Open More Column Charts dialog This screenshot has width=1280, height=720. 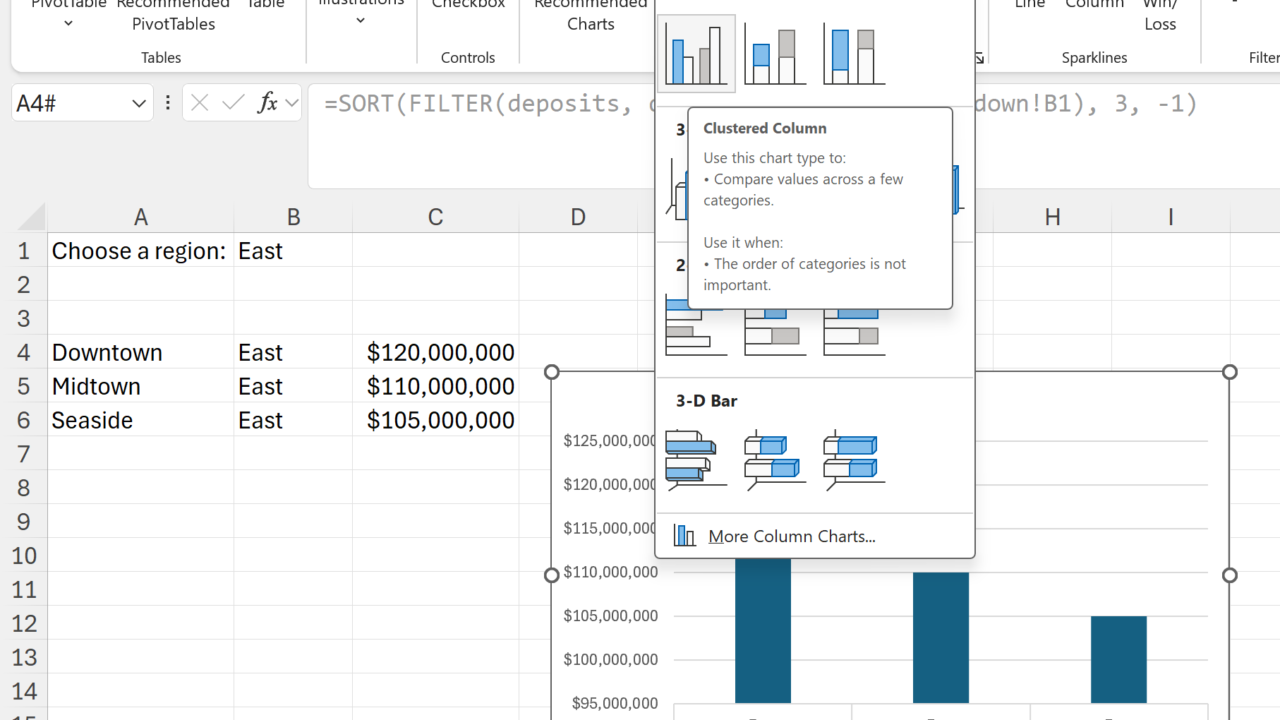pos(790,536)
